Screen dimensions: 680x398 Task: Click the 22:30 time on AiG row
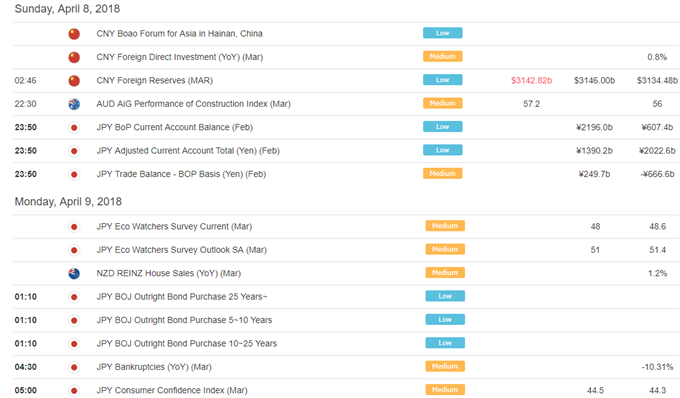coord(26,104)
